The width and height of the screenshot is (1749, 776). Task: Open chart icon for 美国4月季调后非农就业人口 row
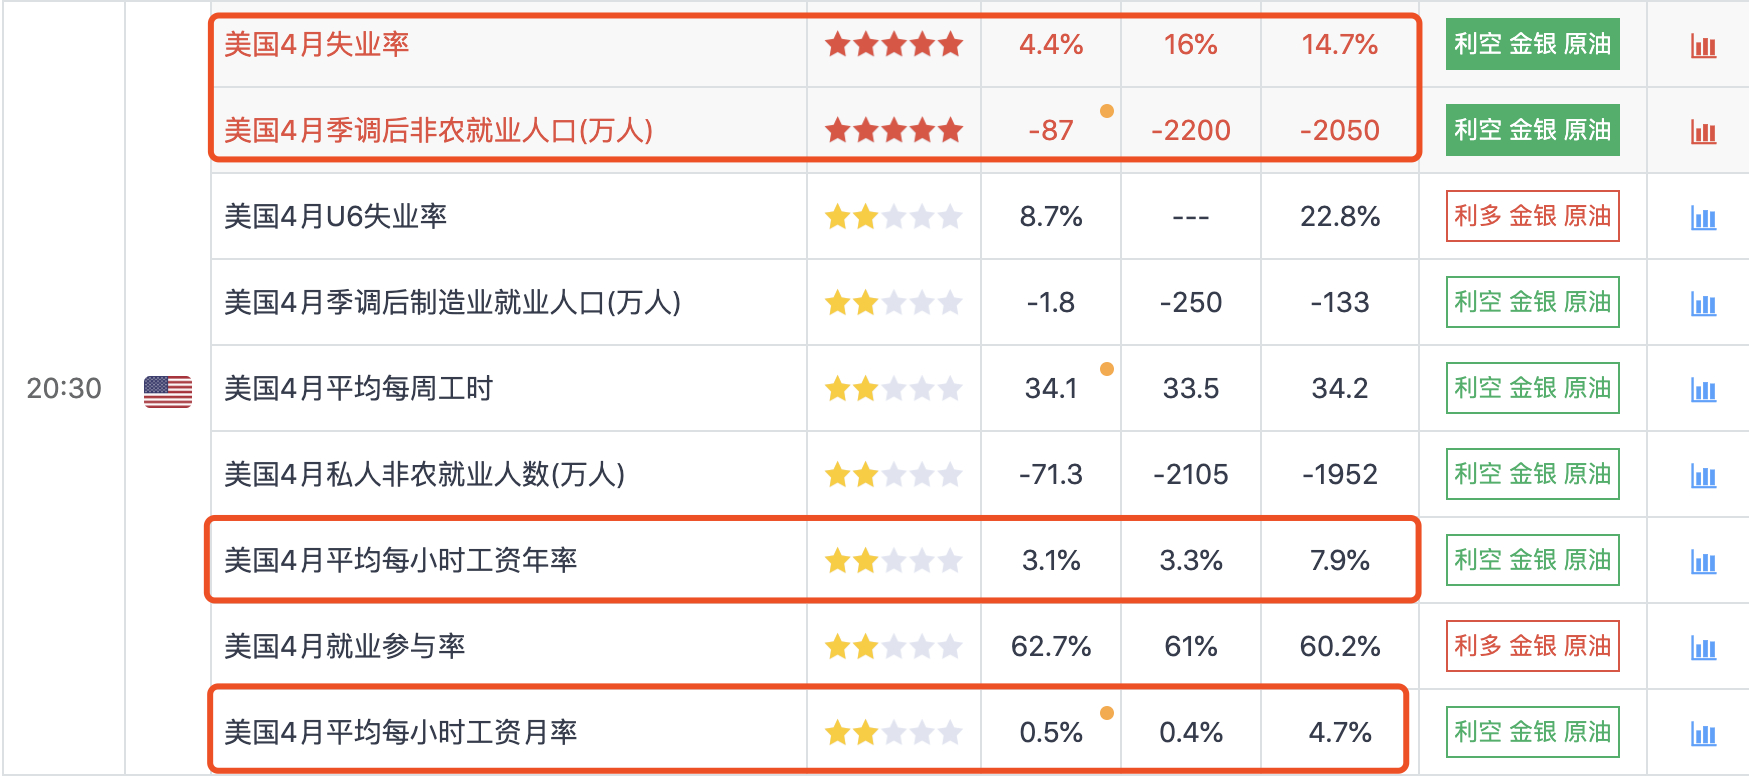pyautogui.click(x=1703, y=132)
